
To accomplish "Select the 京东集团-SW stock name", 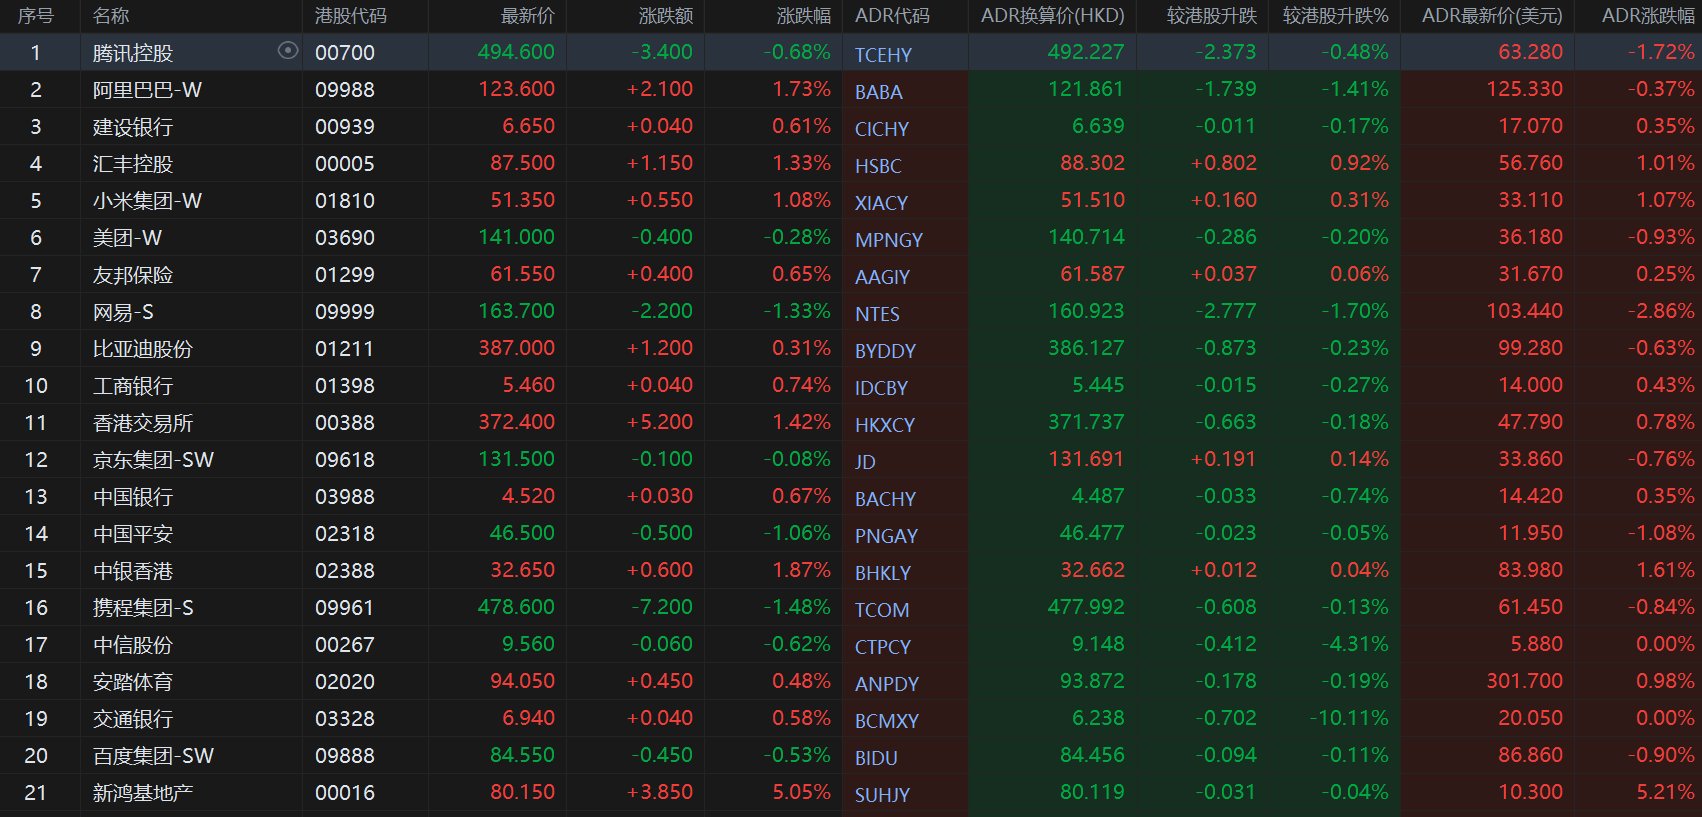I will (x=153, y=460).
